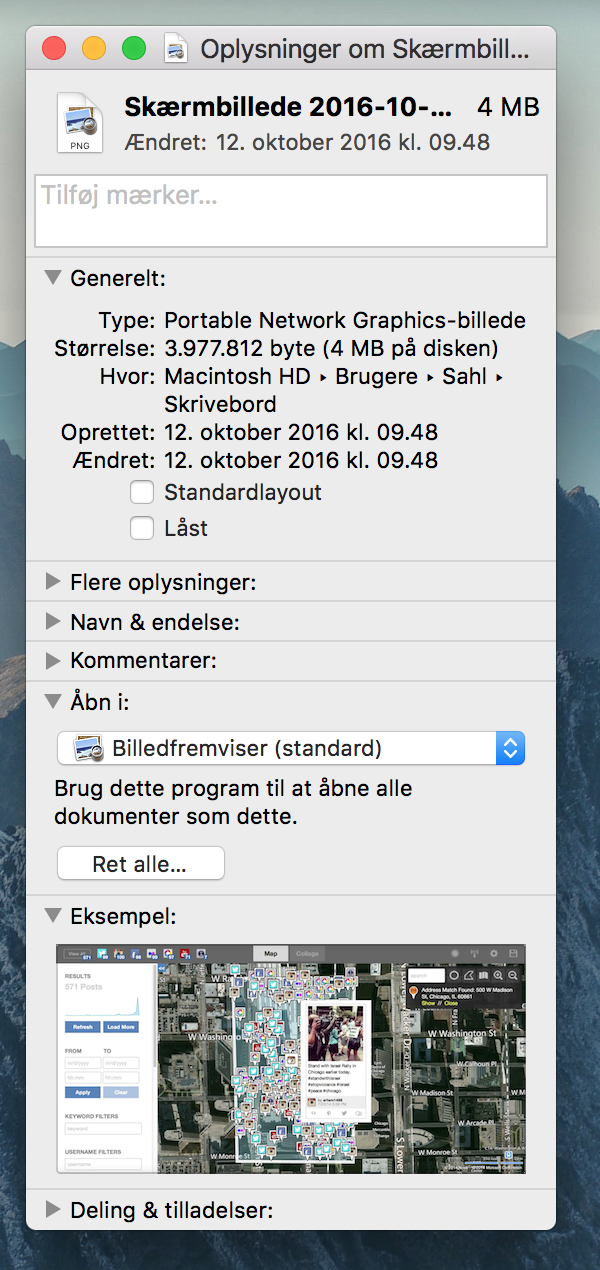Collapse the Åbn i section

pyautogui.click(x=53, y=701)
